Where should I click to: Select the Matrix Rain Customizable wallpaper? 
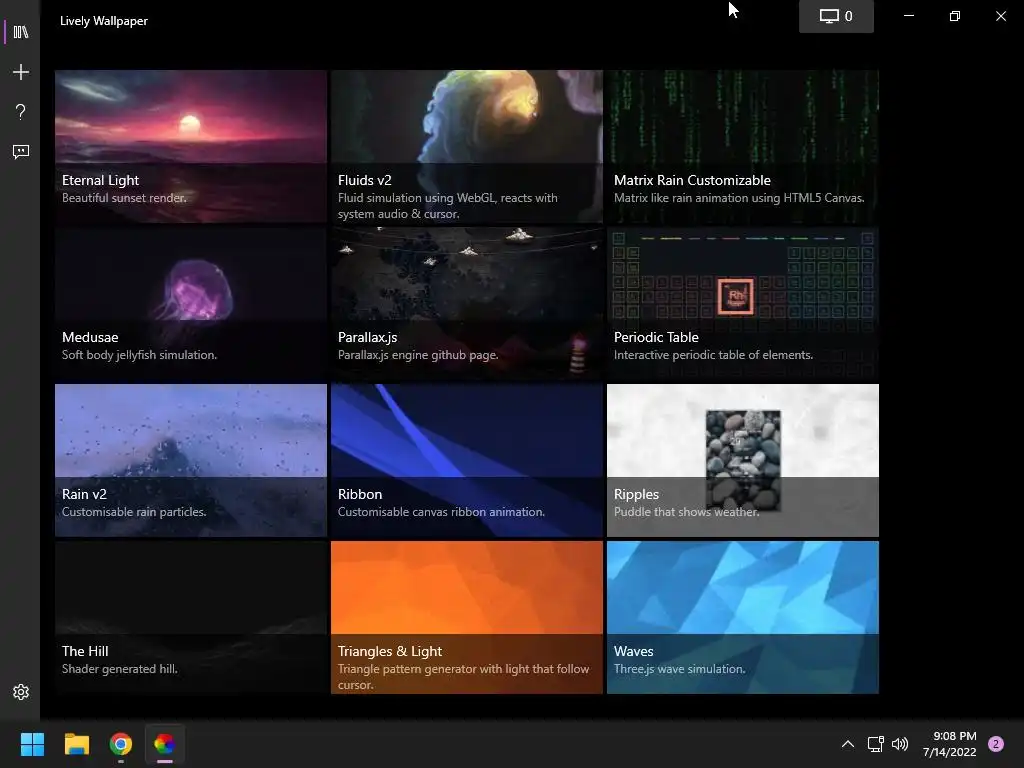[x=743, y=146]
